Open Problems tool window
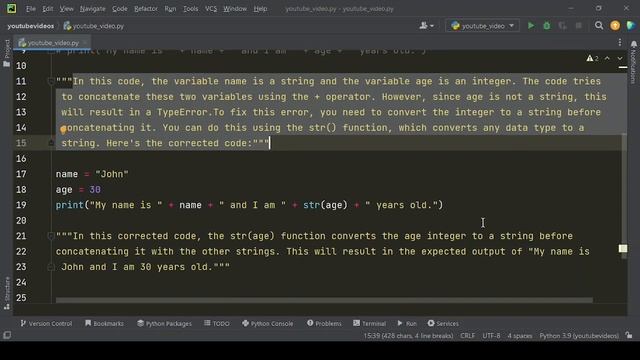Image resolution: width=640 pixels, height=360 pixels. (324, 323)
